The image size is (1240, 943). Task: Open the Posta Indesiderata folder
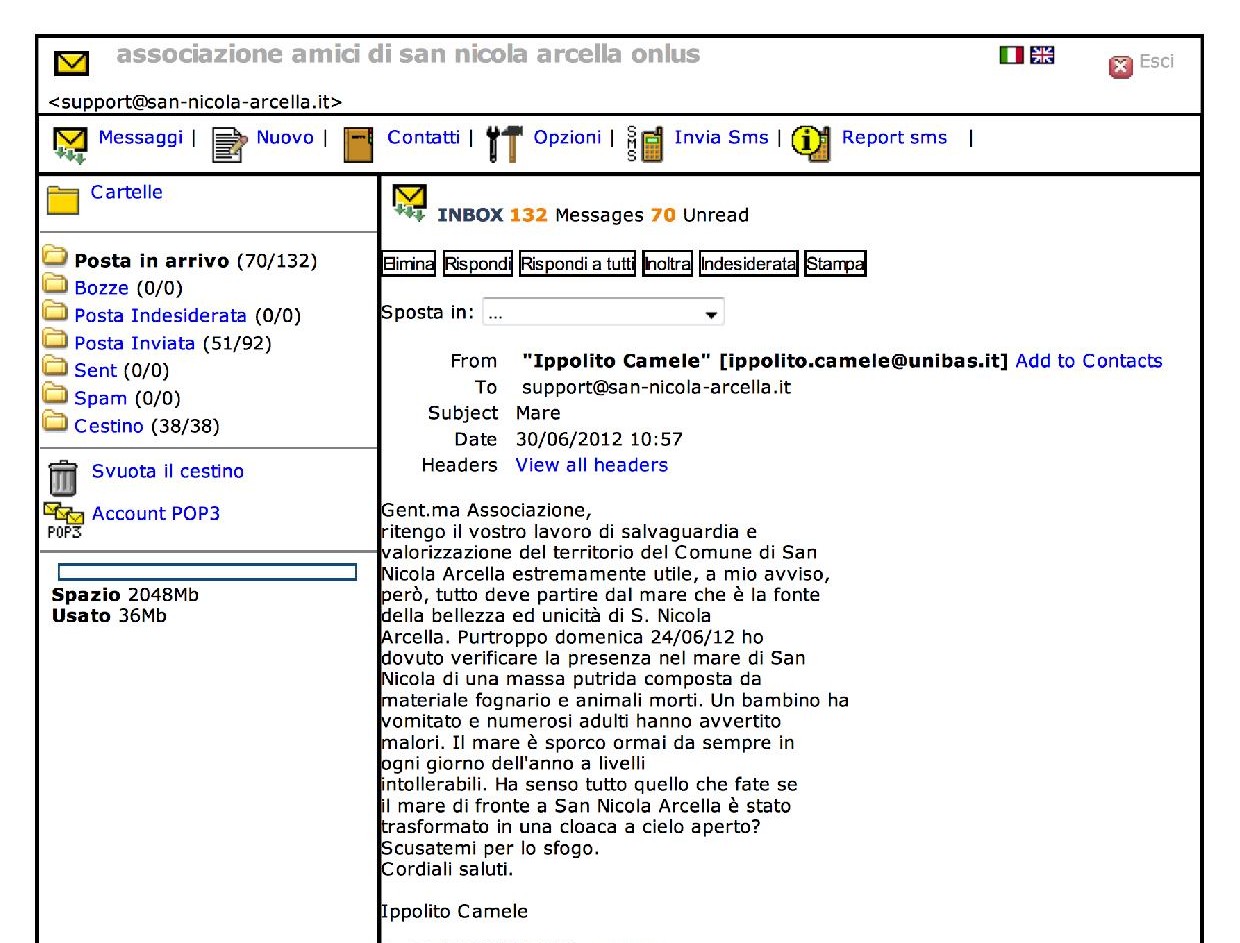[x=160, y=316]
